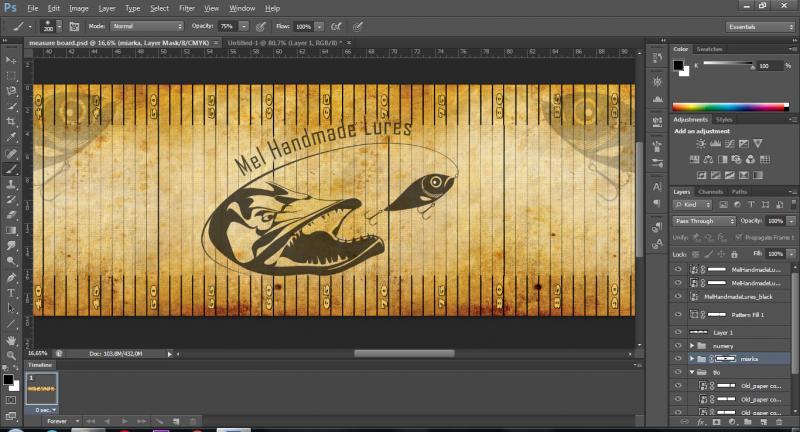Toggle visibility of the miarka group
Screen dimensions: 800x432
(x=679, y=358)
